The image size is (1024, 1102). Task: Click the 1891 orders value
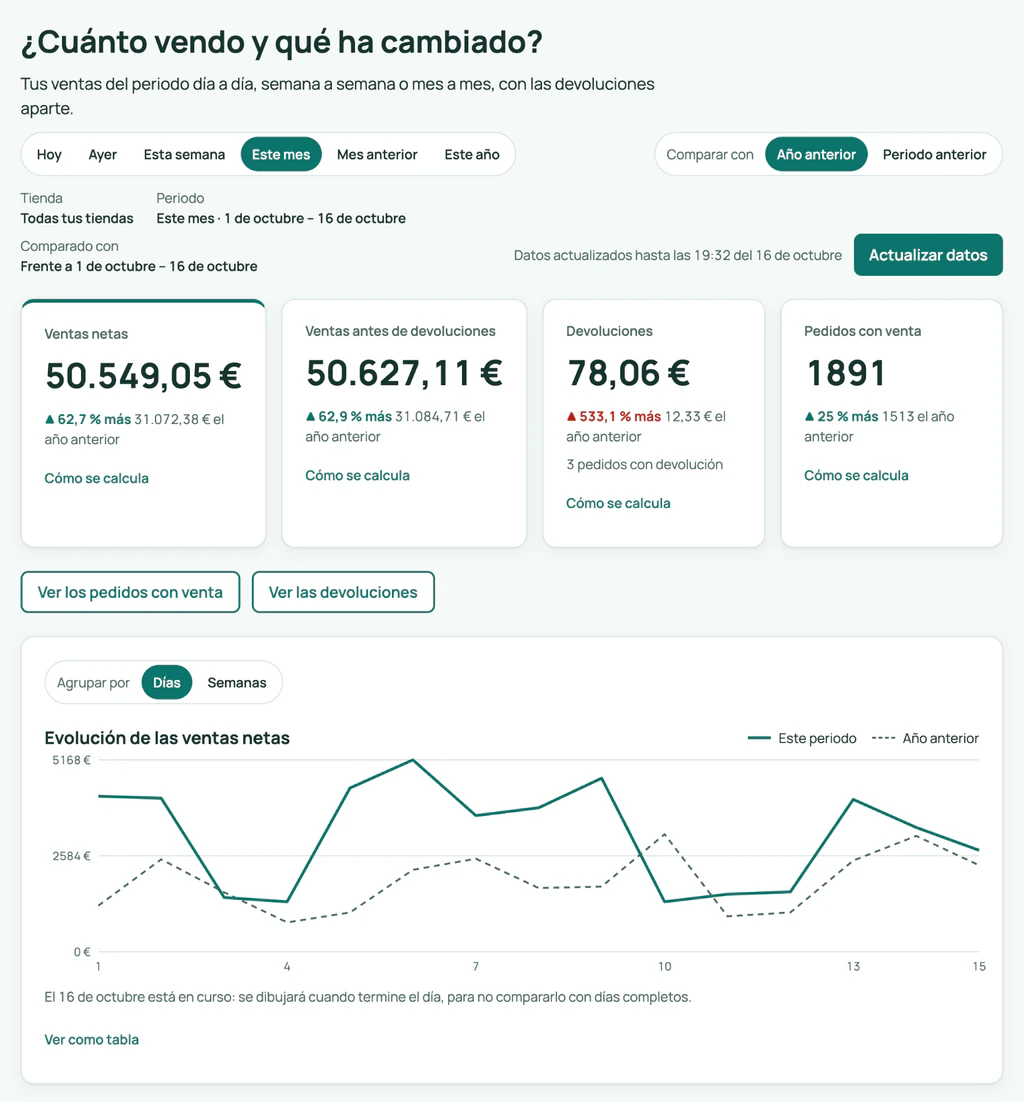tap(845, 372)
